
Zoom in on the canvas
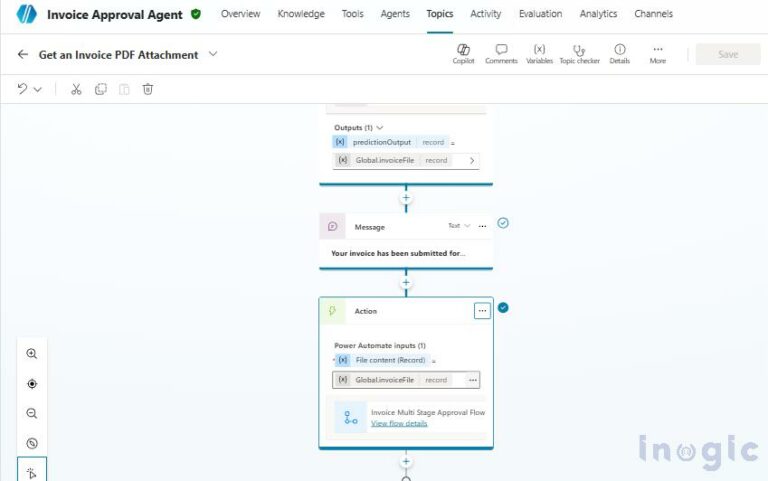pyautogui.click(x=32, y=354)
